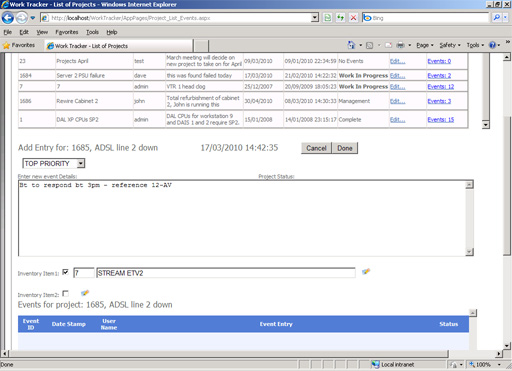Open the Safety toolbar dropdown
This screenshot has height=371, width=512.
pyautogui.click(x=450, y=45)
